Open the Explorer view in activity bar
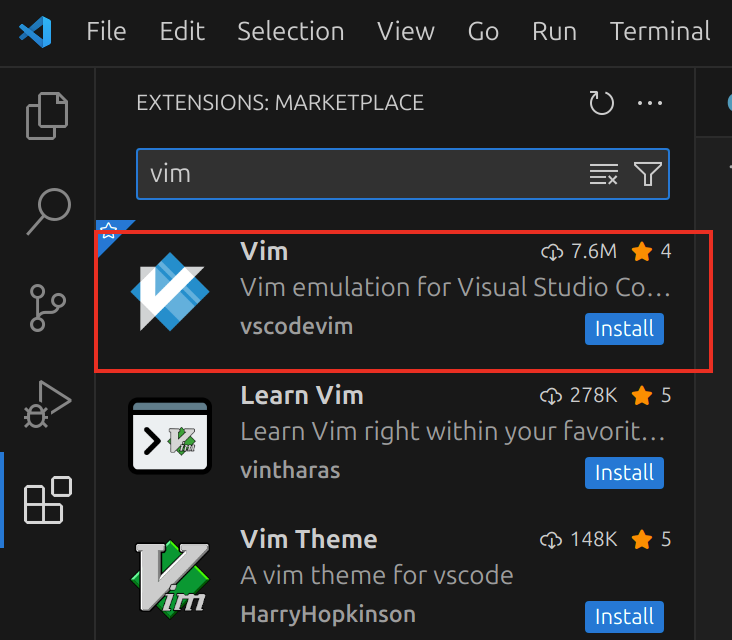 coord(47,116)
